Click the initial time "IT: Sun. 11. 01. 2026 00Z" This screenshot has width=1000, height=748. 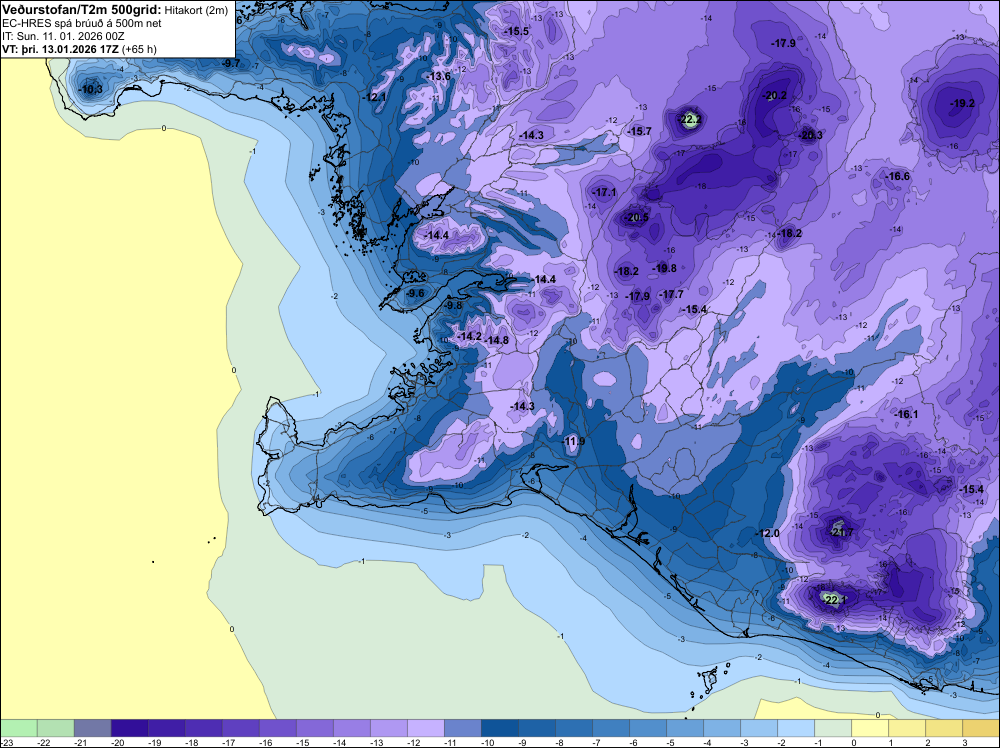(x=63, y=36)
